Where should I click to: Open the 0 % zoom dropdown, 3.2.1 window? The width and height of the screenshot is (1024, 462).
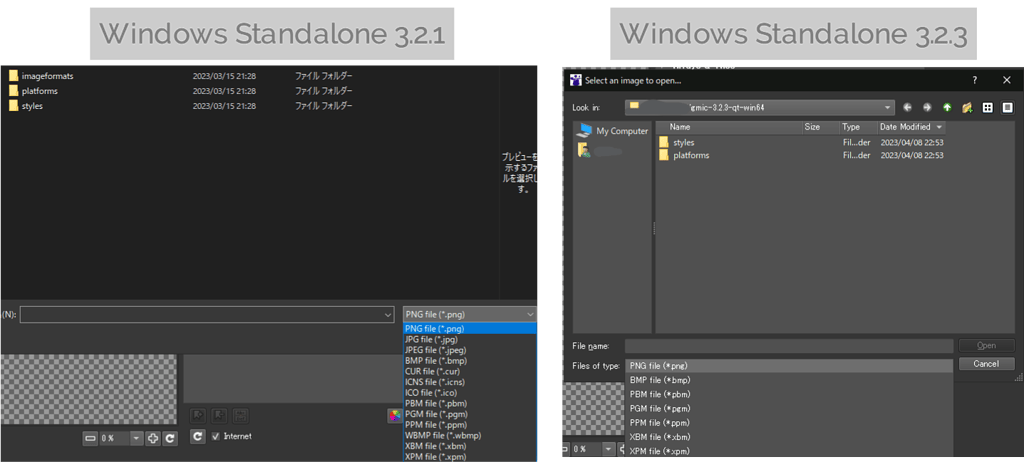click(x=136, y=438)
